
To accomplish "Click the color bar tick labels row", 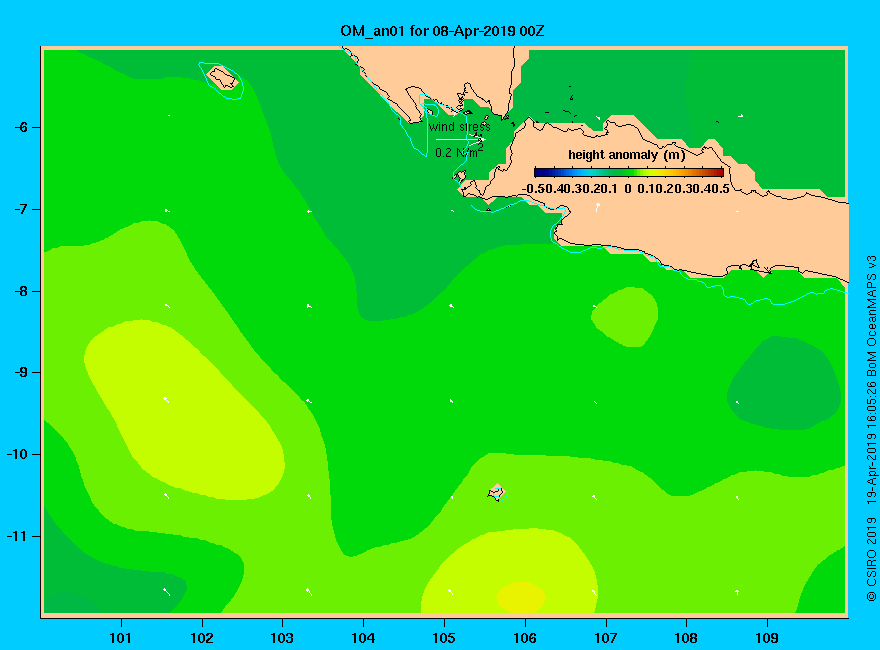I will tap(626, 189).
